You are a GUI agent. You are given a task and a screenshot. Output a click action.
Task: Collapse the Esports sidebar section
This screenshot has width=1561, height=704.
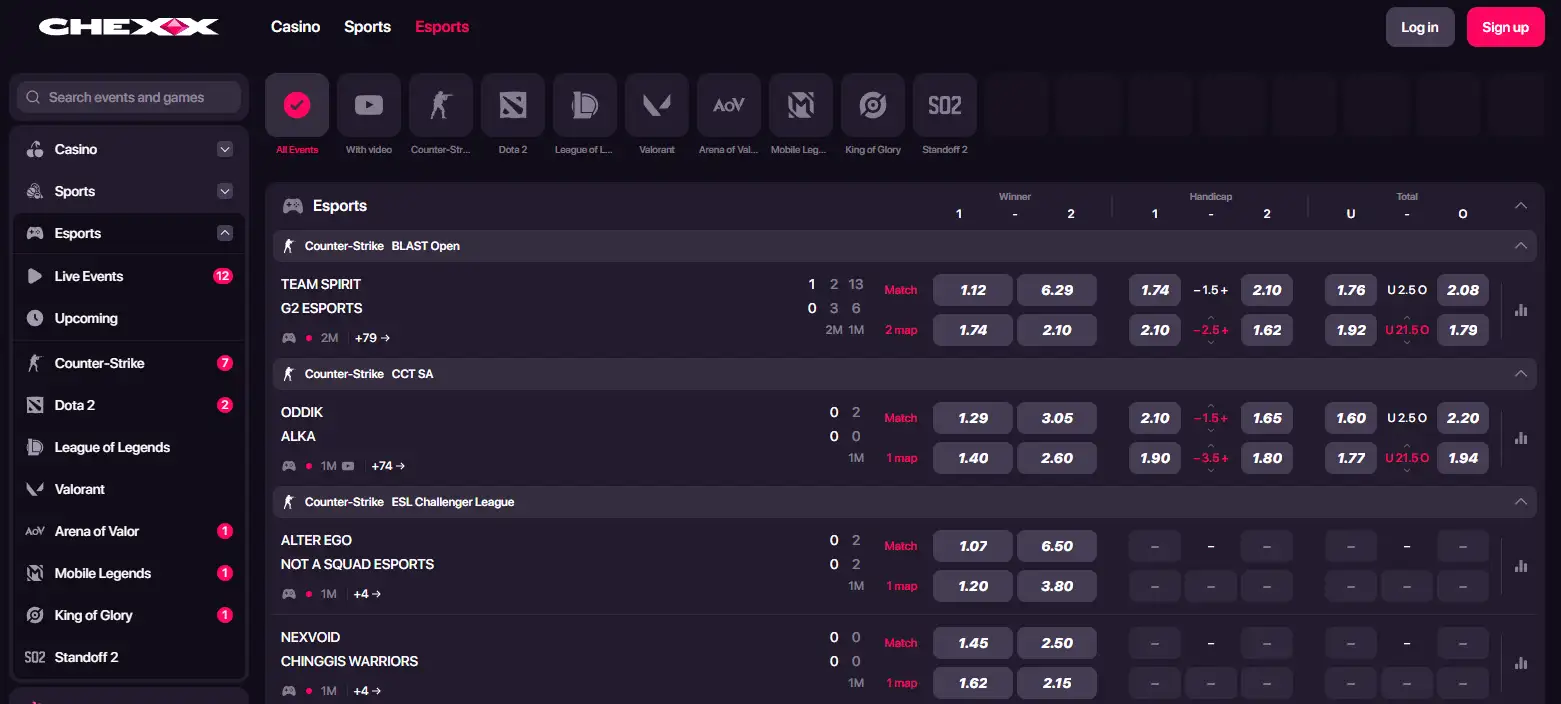[225, 233]
